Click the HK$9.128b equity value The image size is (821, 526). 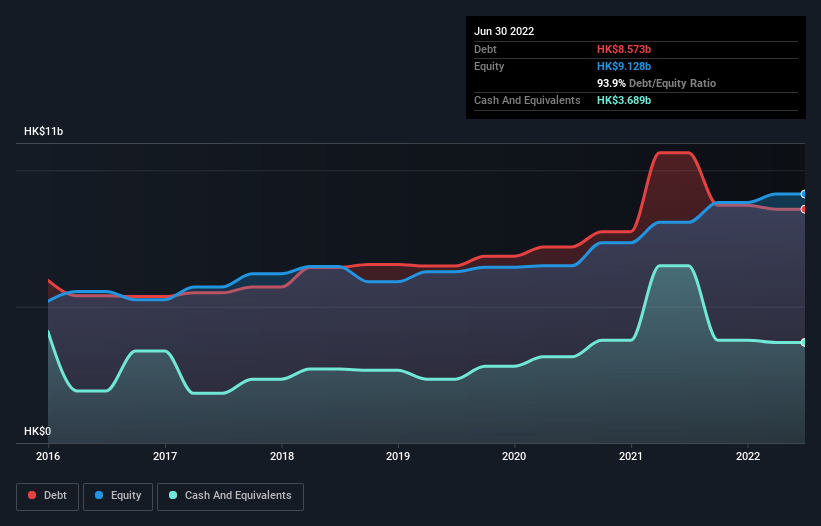[624, 66]
